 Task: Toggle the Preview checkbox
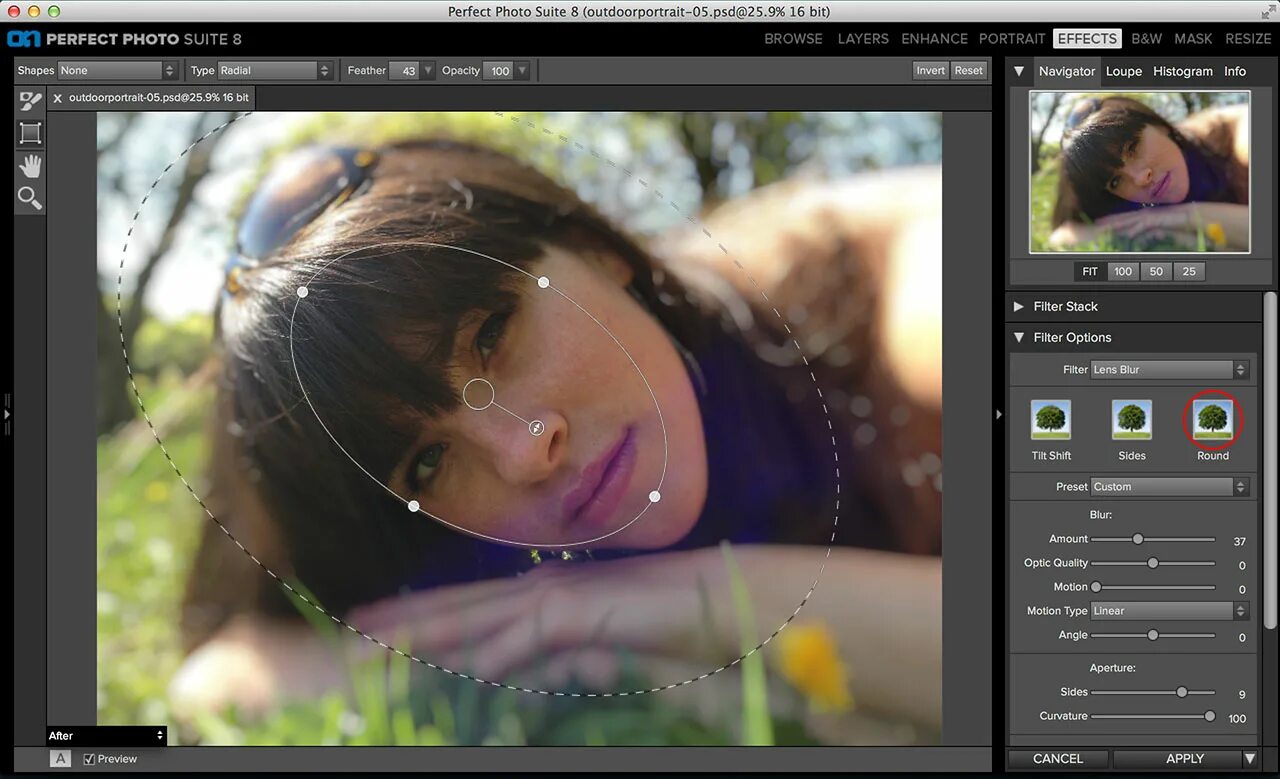coord(89,759)
